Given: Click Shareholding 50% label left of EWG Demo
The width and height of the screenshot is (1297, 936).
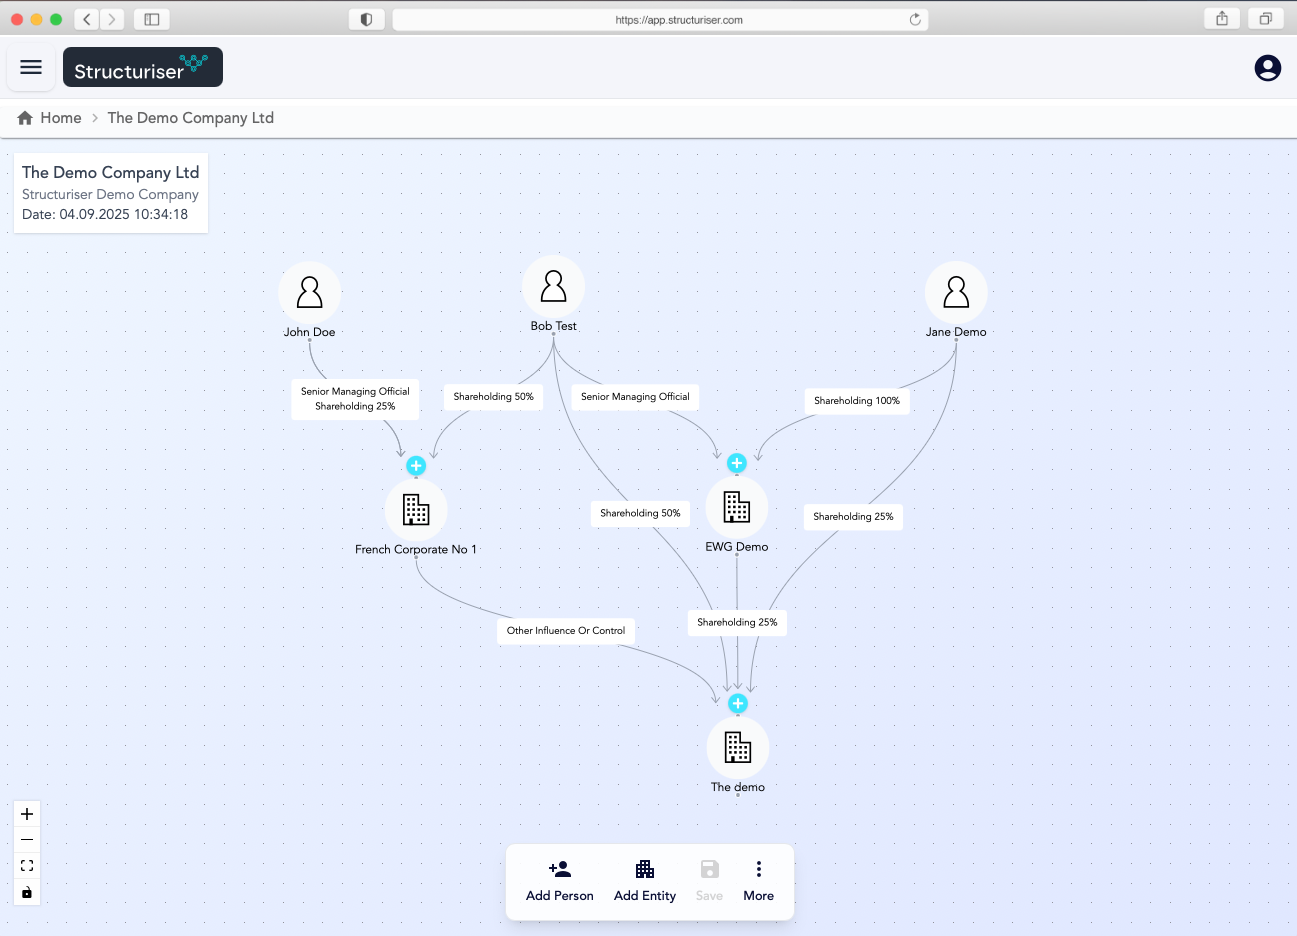Looking at the screenshot, I should 640,513.
